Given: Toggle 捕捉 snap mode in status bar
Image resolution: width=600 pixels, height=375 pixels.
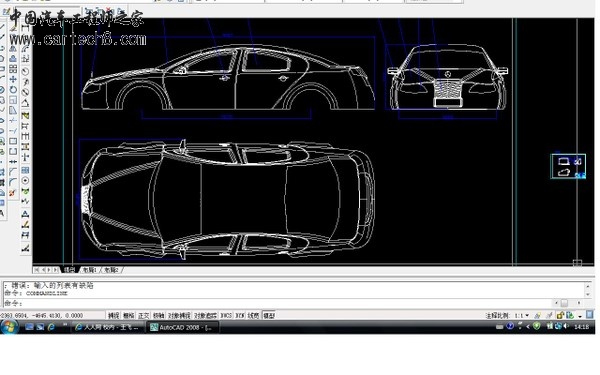Looking at the screenshot, I should (x=113, y=316).
